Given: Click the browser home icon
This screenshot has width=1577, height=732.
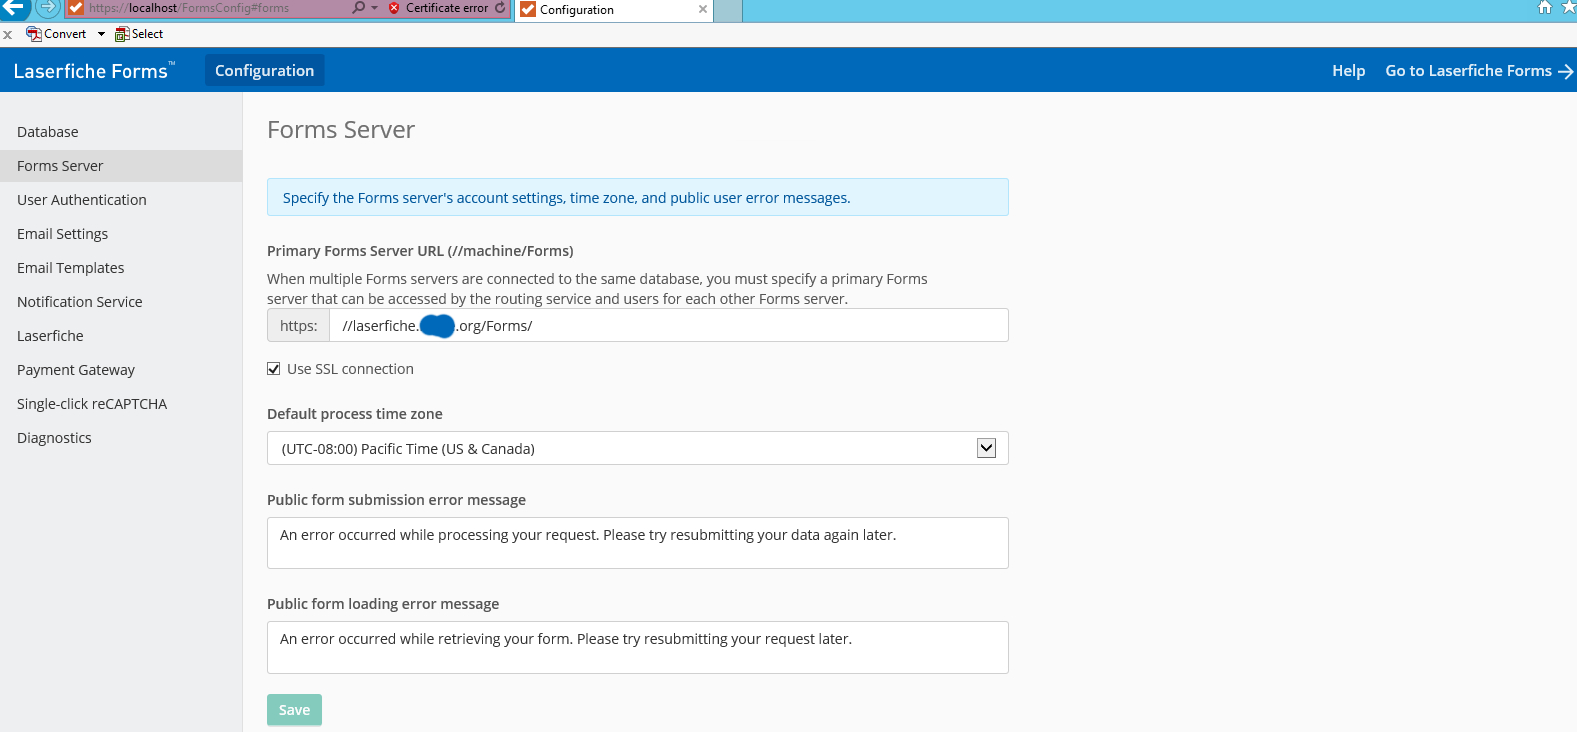Looking at the screenshot, I should (x=1545, y=7).
